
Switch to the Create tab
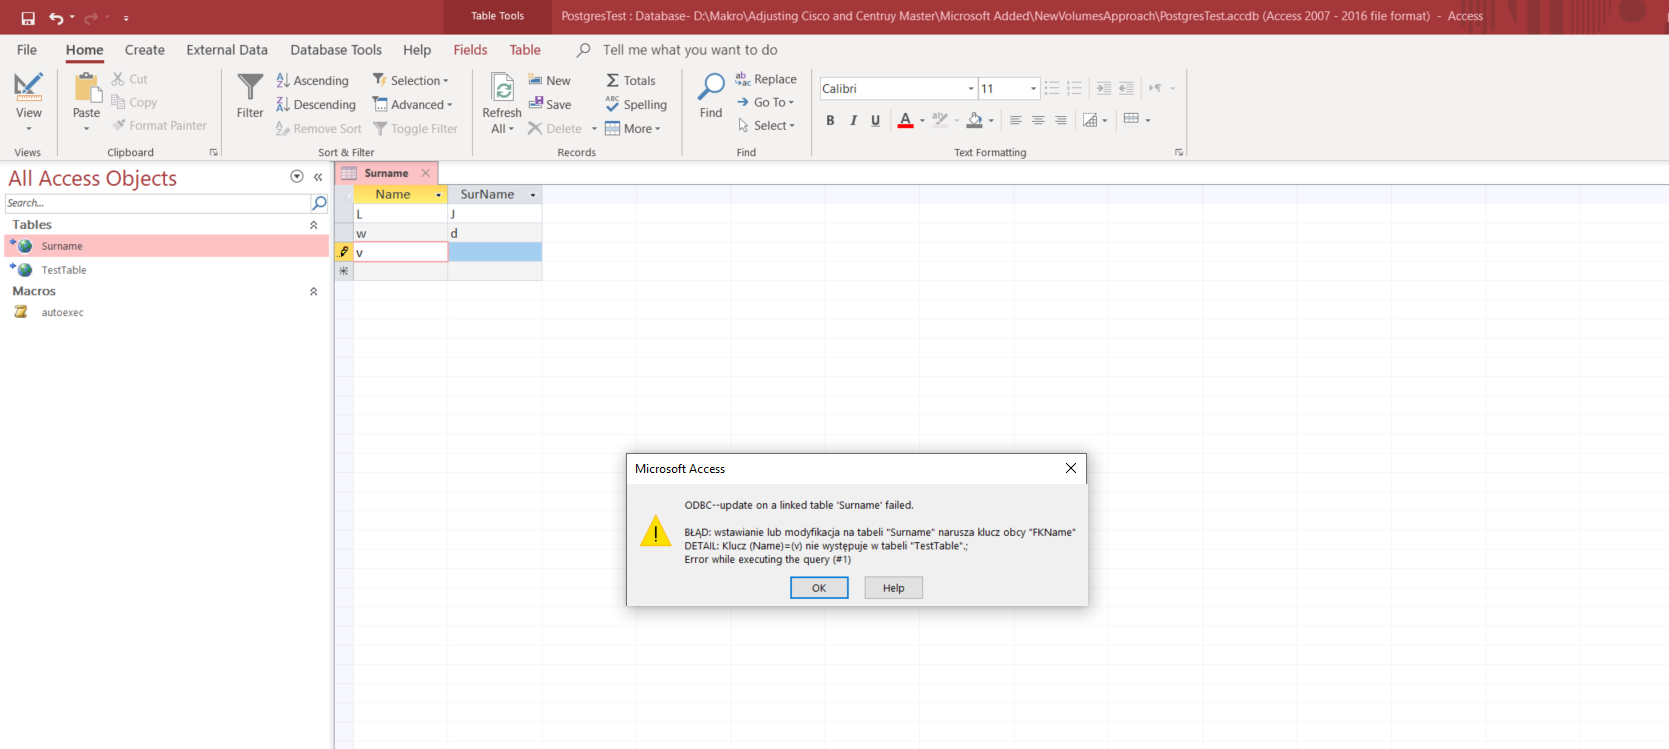click(145, 50)
